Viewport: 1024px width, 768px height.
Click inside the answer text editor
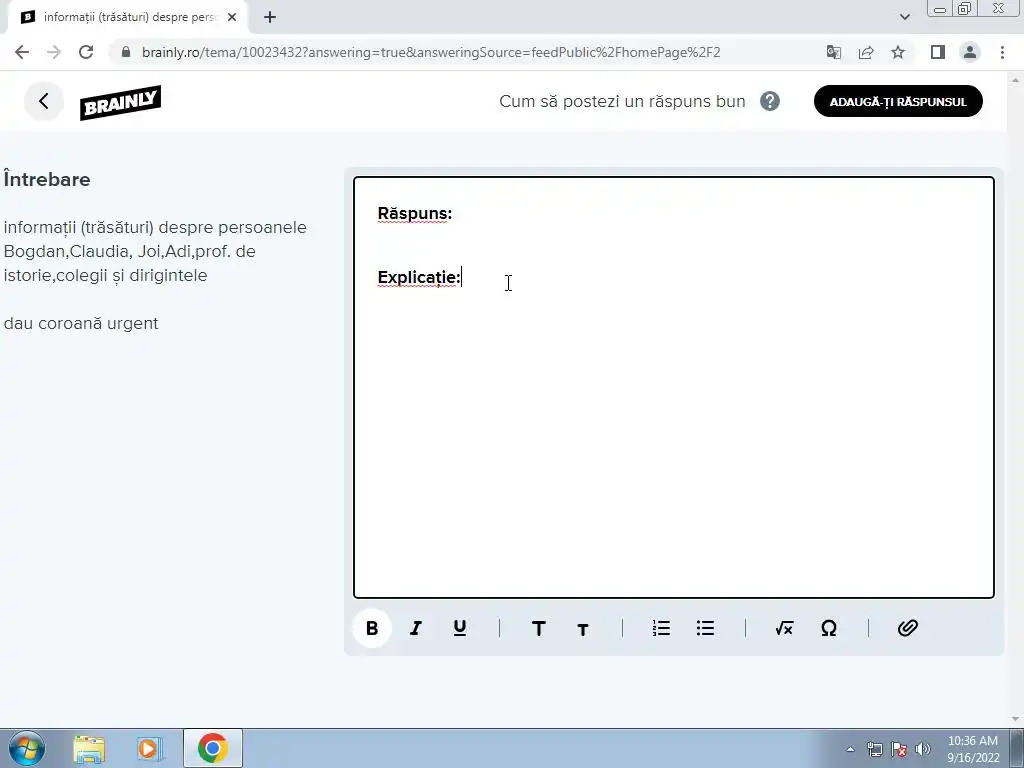pyautogui.click(x=673, y=387)
